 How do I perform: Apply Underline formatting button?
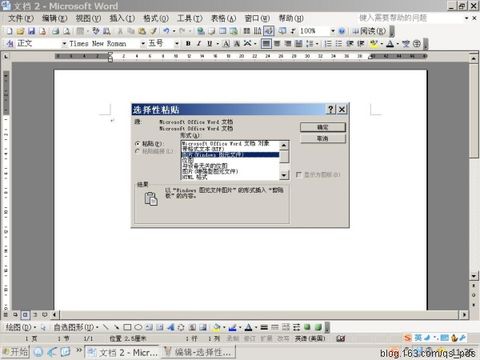(x=209, y=44)
